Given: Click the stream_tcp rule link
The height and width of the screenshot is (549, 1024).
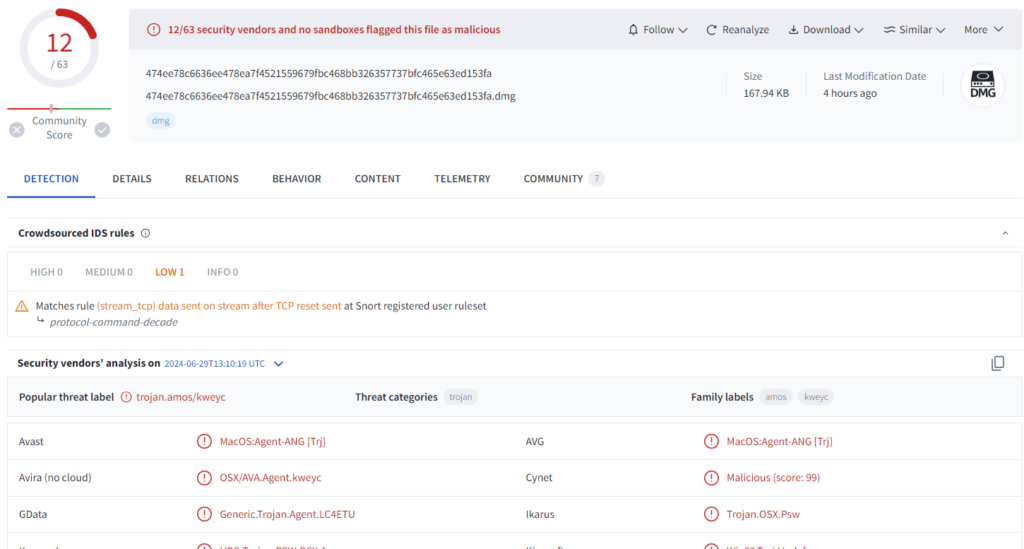Looking at the screenshot, I should click(218, 306).
